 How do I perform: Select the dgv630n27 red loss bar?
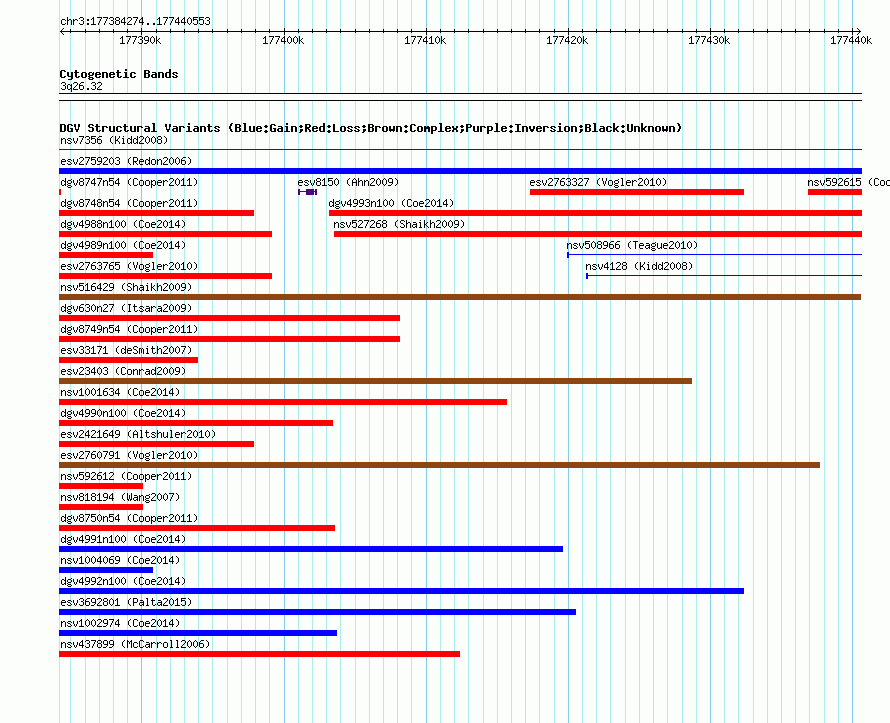tap(229, 318)
